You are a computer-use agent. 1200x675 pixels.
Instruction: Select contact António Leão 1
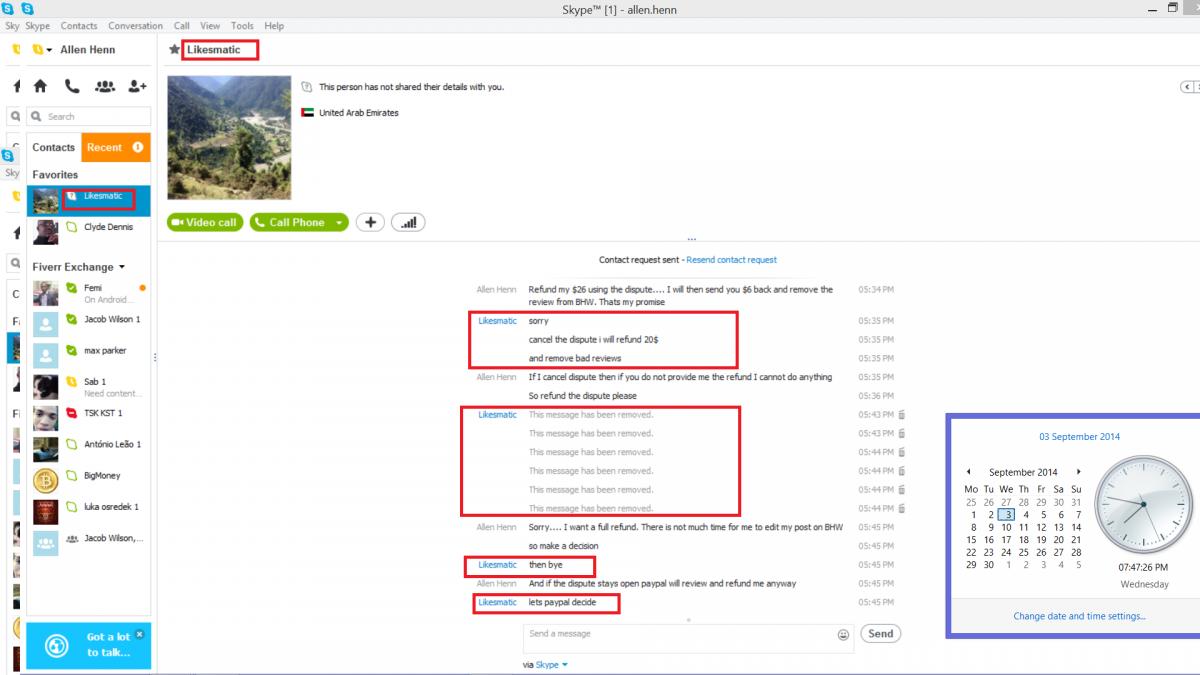[88, 449]
